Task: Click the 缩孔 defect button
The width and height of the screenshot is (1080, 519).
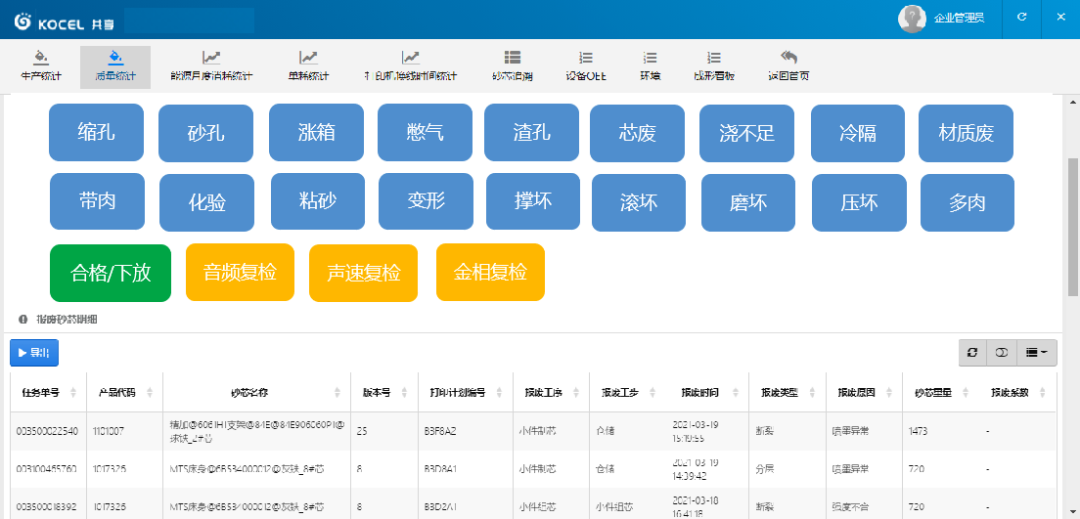Action: 96,132
